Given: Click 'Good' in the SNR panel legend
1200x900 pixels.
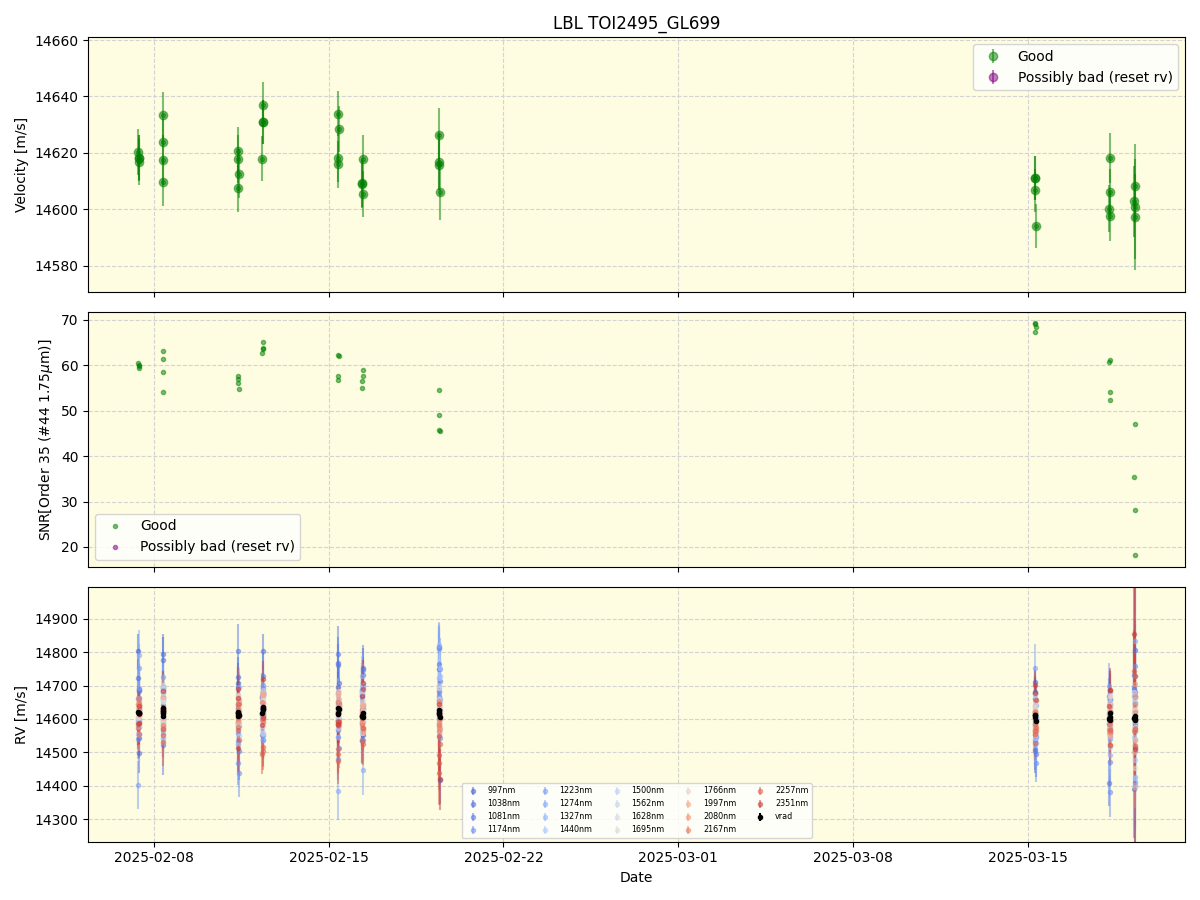Looking at the screenshot, I should tap(158, 526).
